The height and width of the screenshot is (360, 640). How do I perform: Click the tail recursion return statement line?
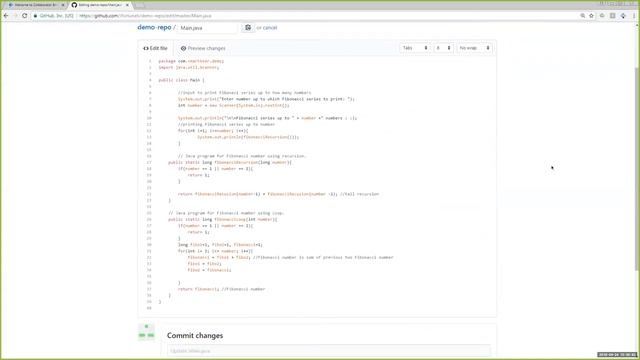point(278,194)
